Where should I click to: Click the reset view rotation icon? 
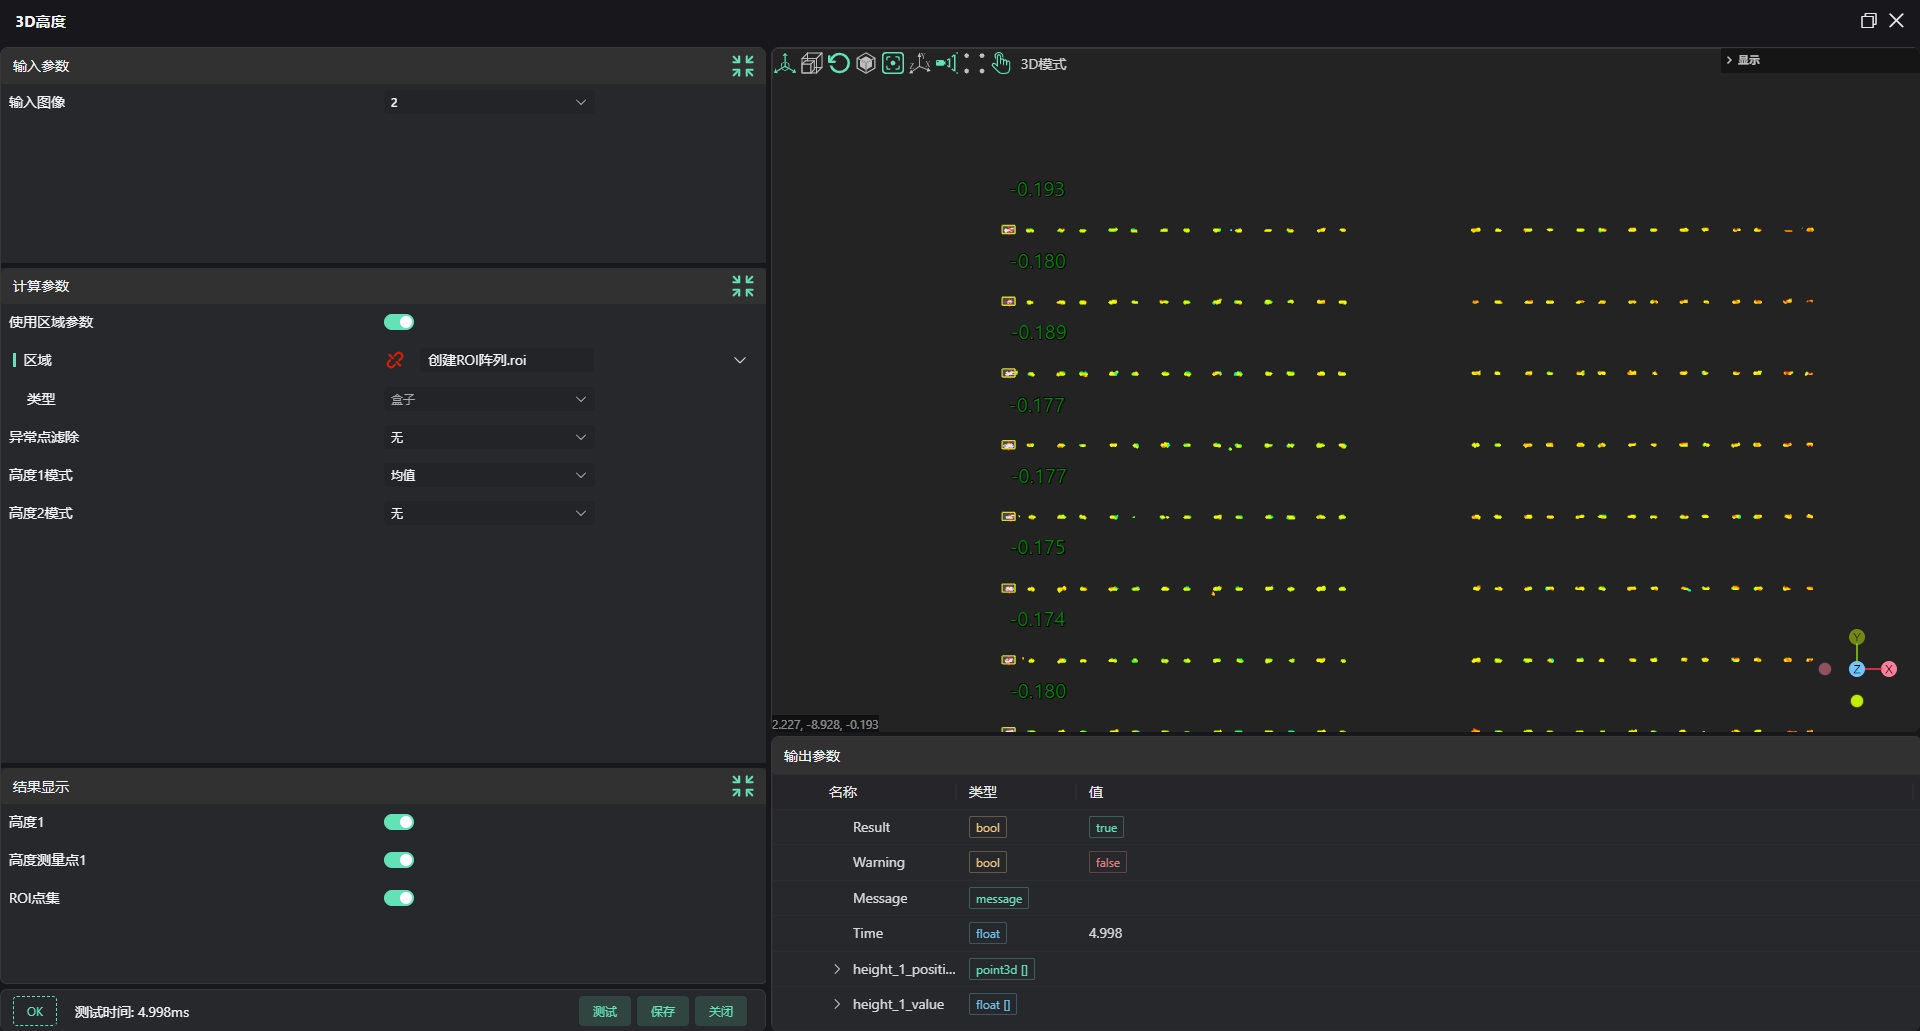[839, 64]
